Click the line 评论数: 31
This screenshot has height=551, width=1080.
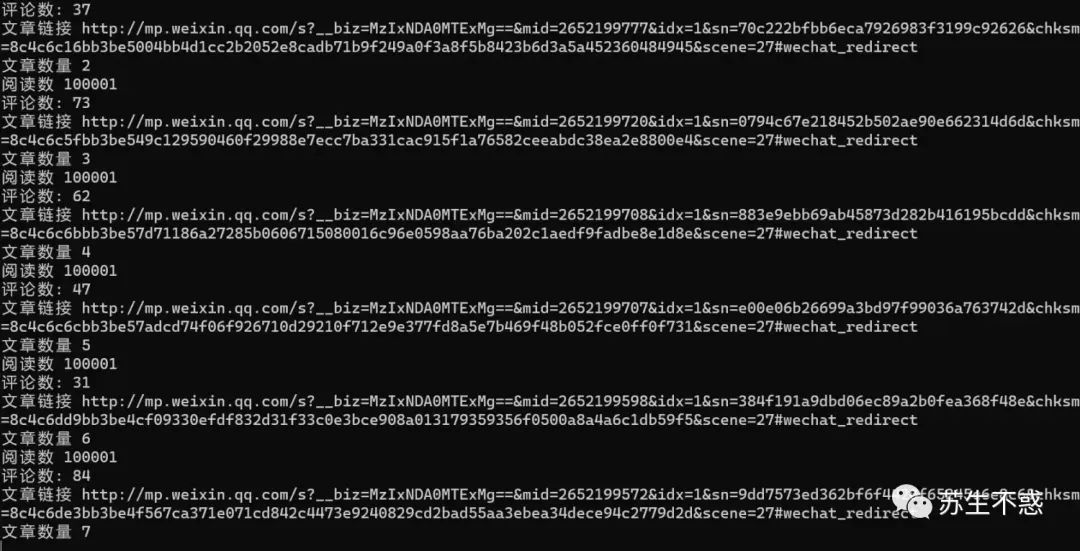(x=46, y=382)
